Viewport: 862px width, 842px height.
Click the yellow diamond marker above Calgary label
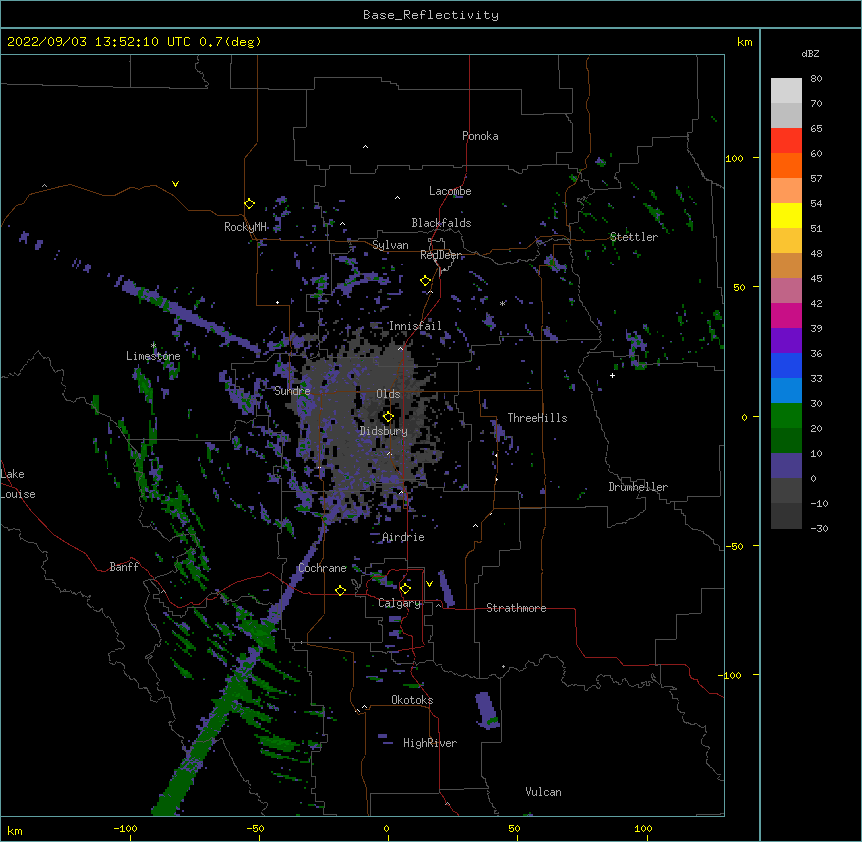click(405, 589)
